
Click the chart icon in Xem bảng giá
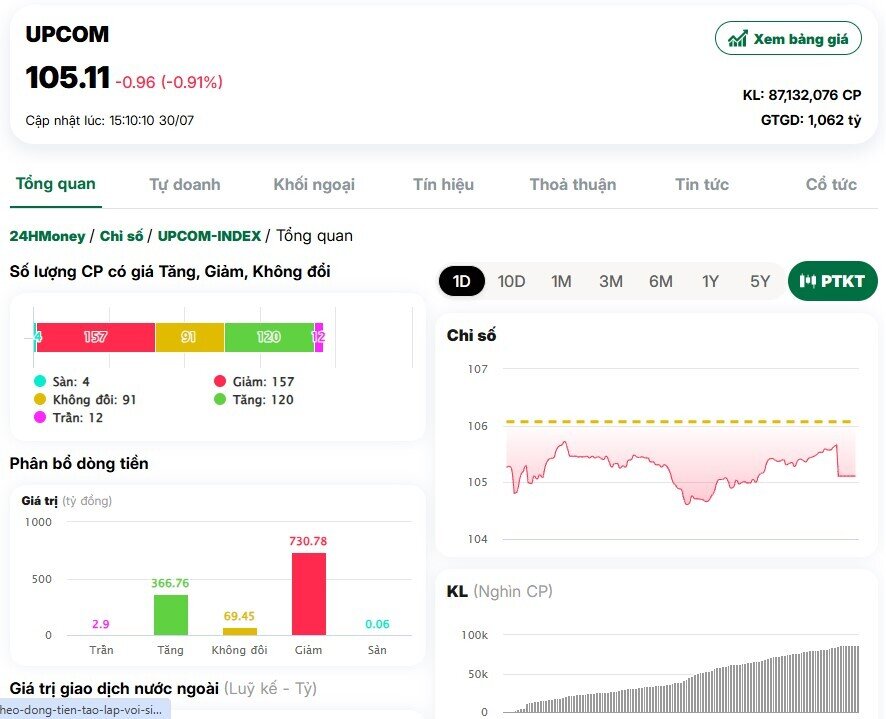[x=737, y=38]
